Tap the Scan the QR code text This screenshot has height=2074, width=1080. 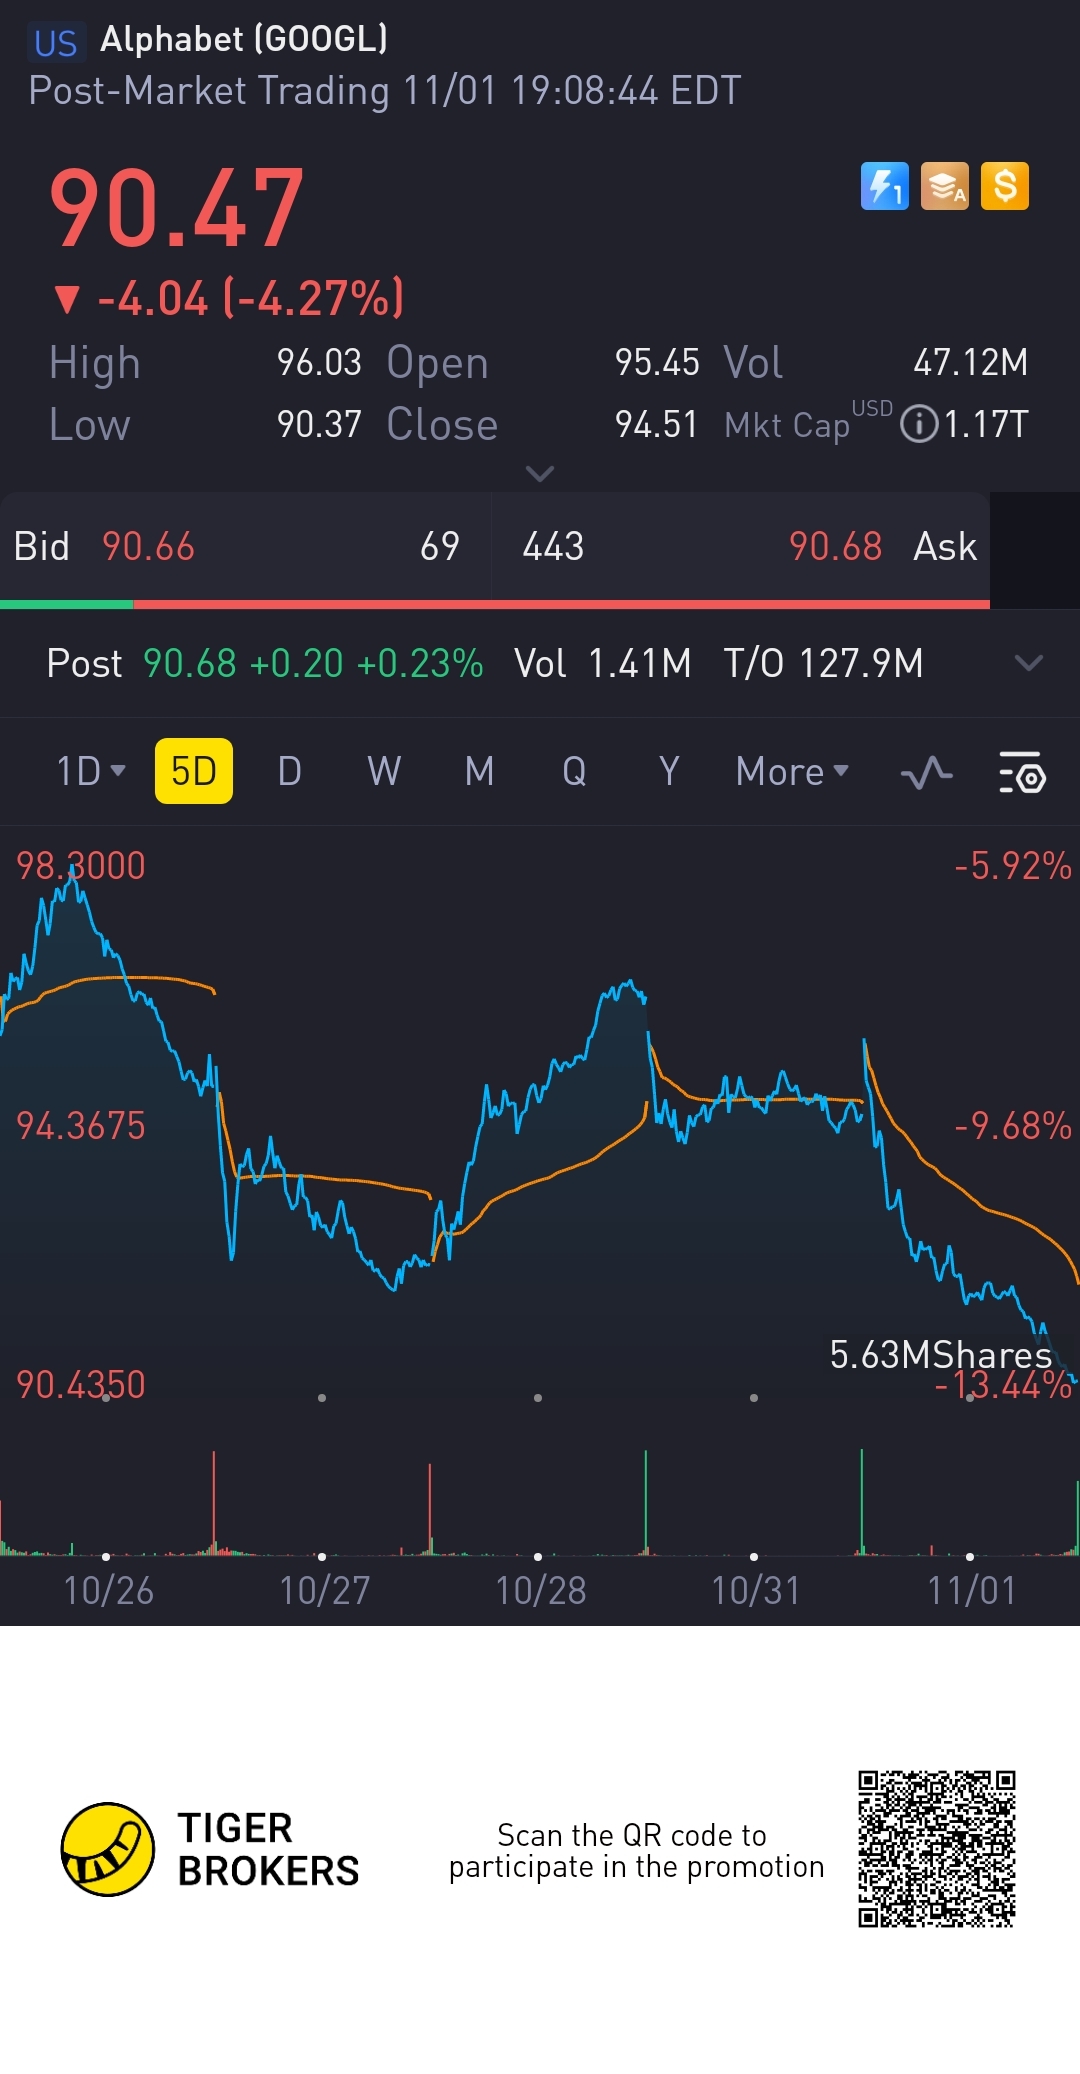pos(636,1851)
